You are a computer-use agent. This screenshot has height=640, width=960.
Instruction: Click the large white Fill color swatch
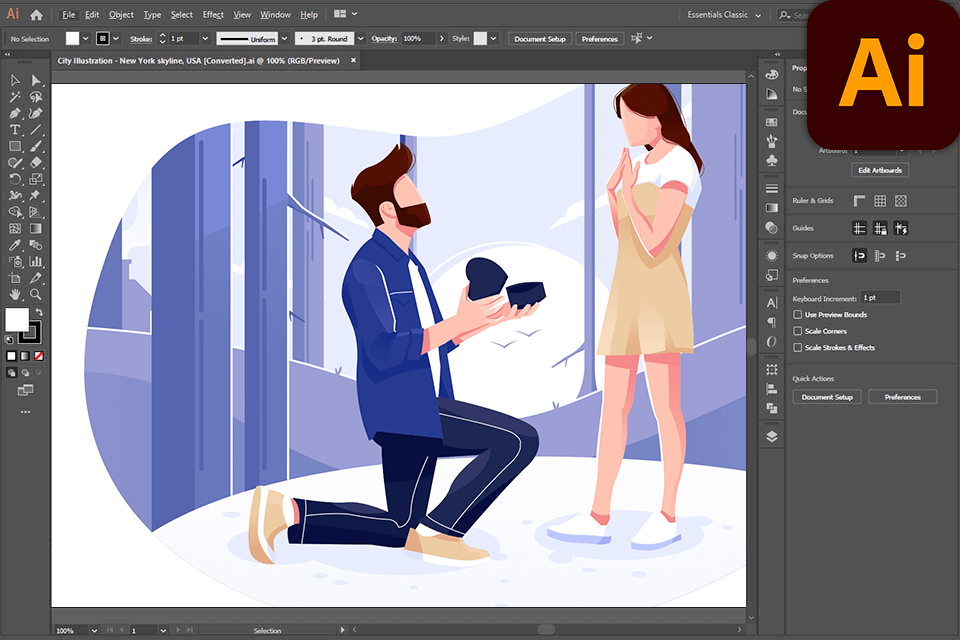pyautogui.click(x=17, y=319)
